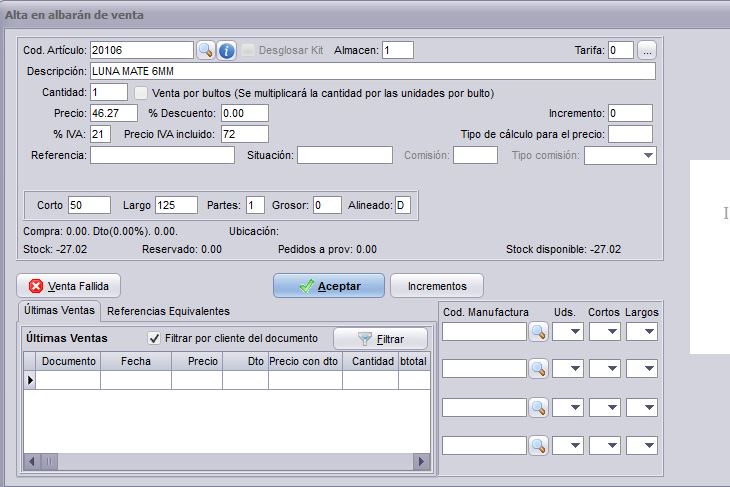Focus the Partes field

255,205
